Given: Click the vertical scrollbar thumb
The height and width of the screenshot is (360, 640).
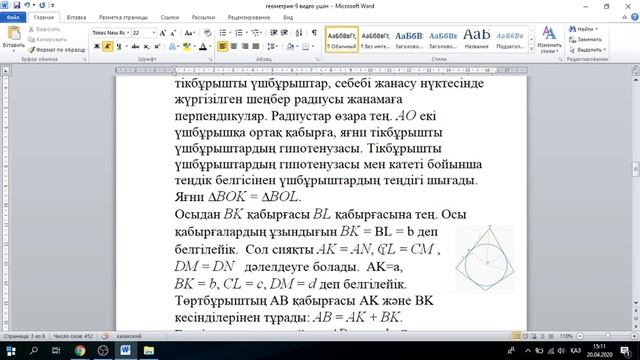Looking at the screenshot, I should 636,169.
